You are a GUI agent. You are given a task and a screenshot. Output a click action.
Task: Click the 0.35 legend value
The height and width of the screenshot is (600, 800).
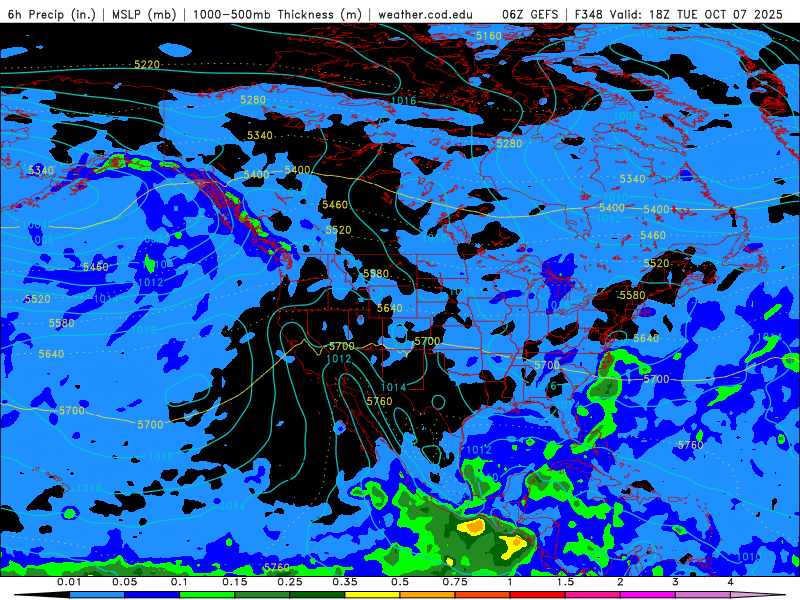tap(345, 582)
